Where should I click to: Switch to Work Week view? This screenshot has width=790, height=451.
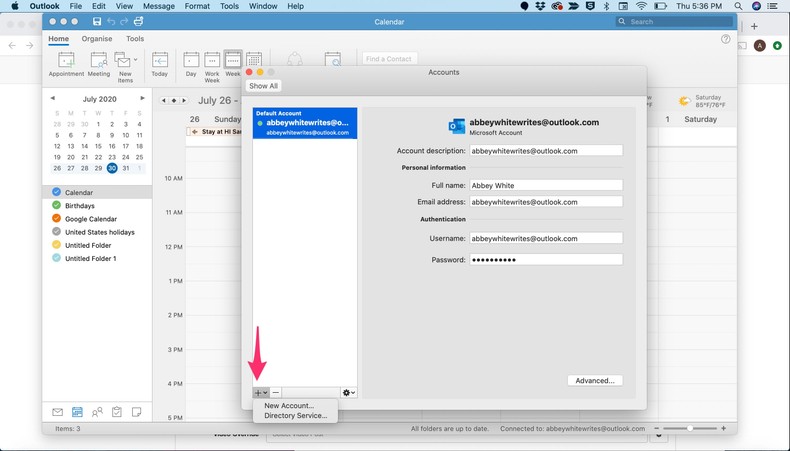point(212,63)
